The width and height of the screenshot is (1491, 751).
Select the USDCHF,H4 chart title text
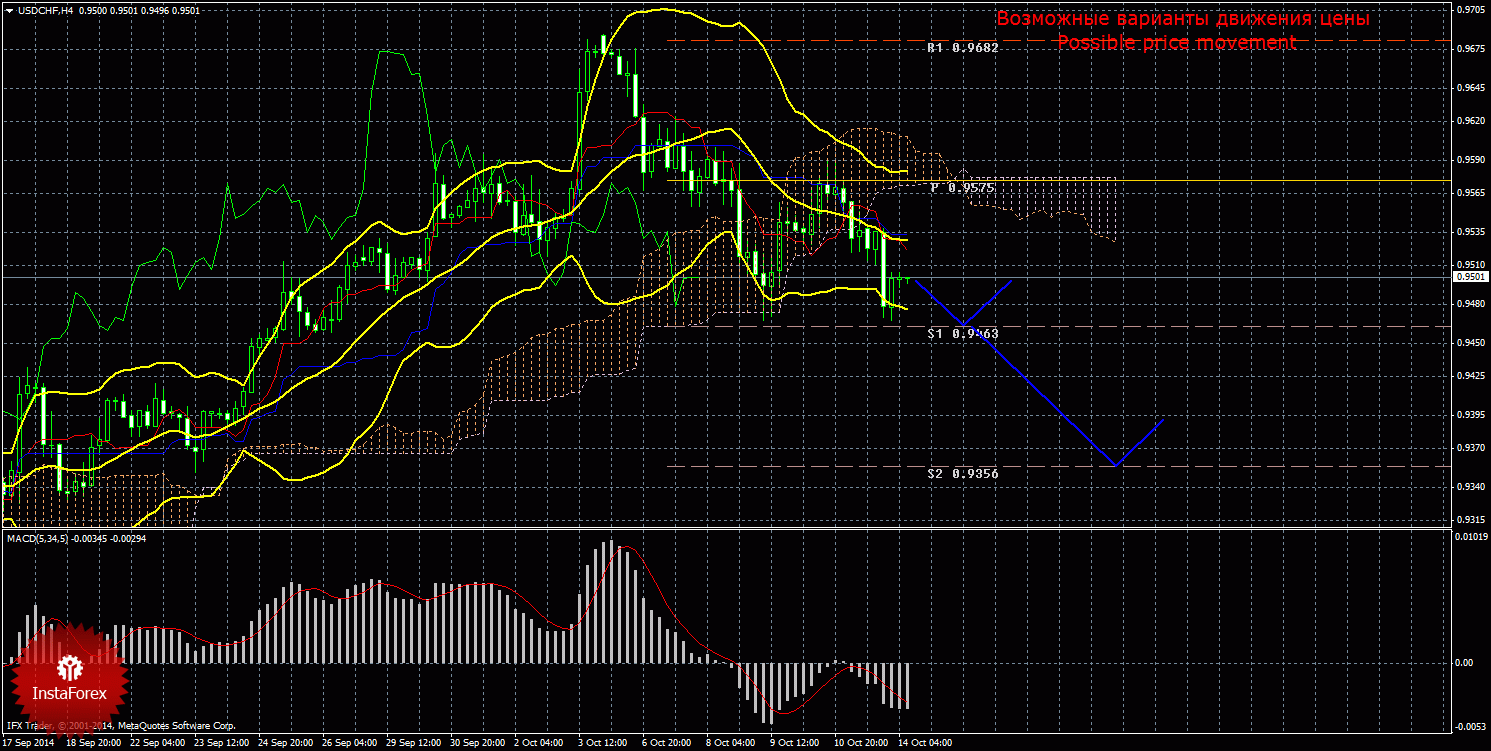48,10
